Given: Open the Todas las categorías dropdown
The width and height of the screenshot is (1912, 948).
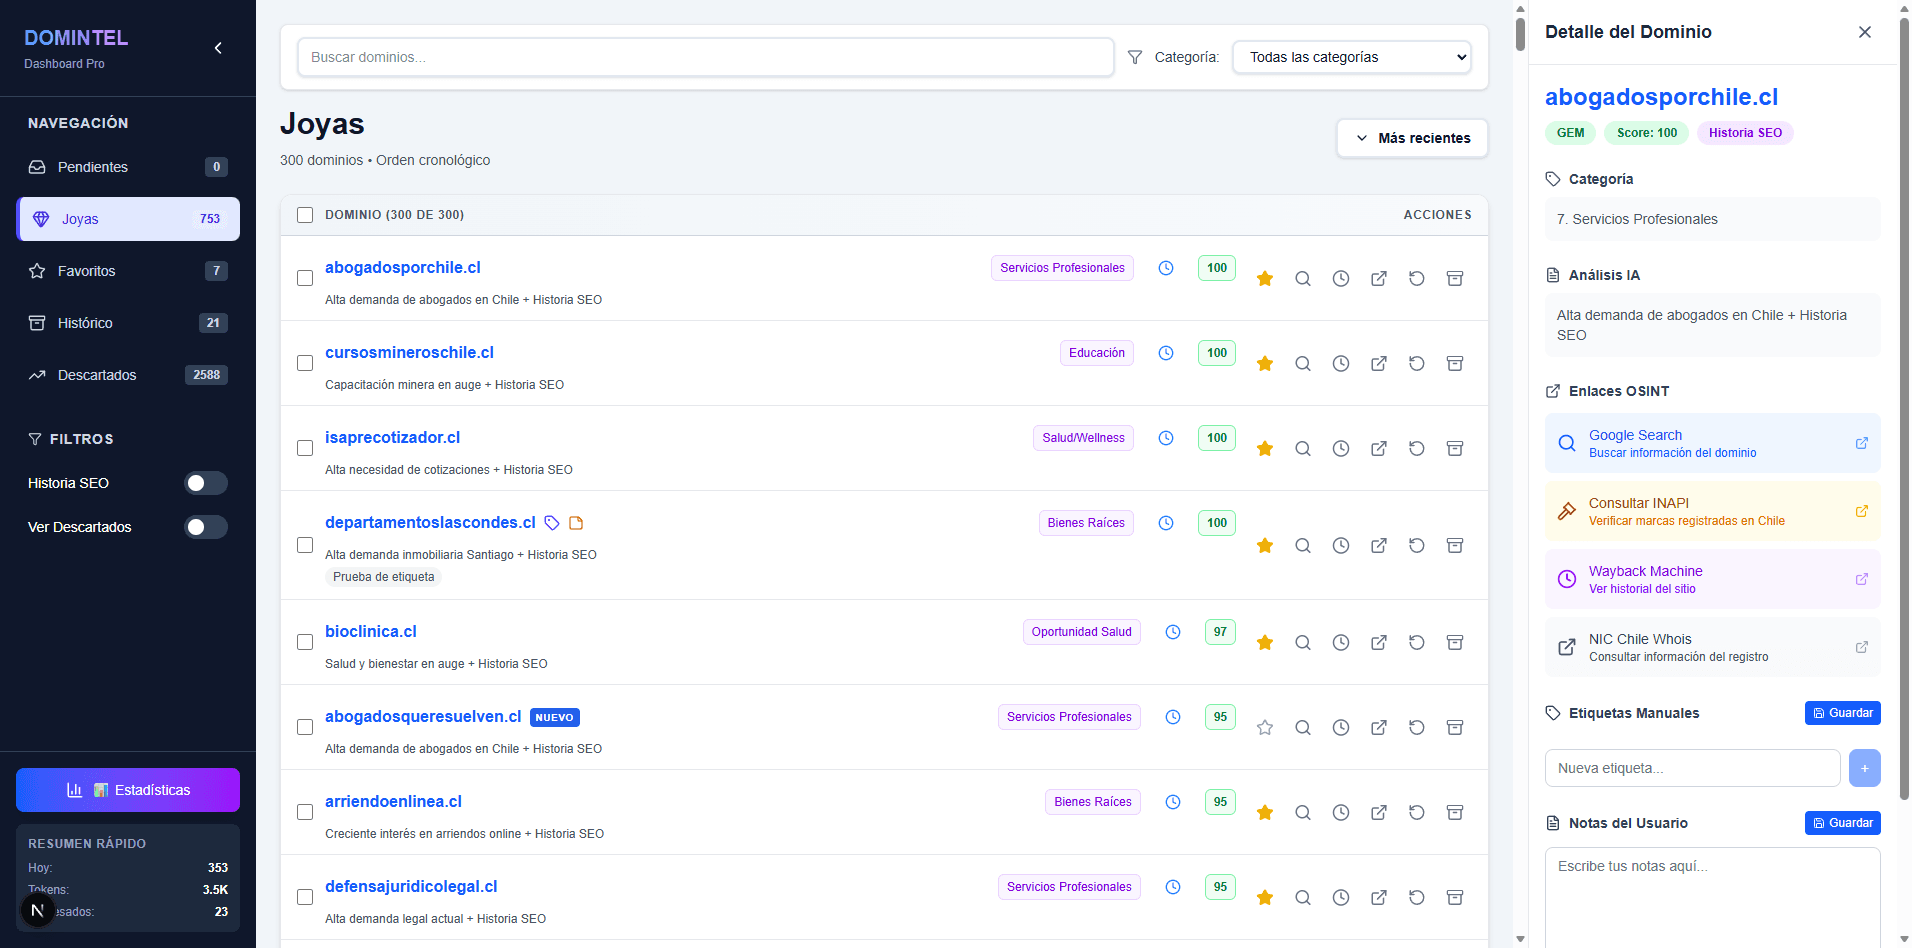Looking at the screenshot, I should click(x=1352, y=57).
